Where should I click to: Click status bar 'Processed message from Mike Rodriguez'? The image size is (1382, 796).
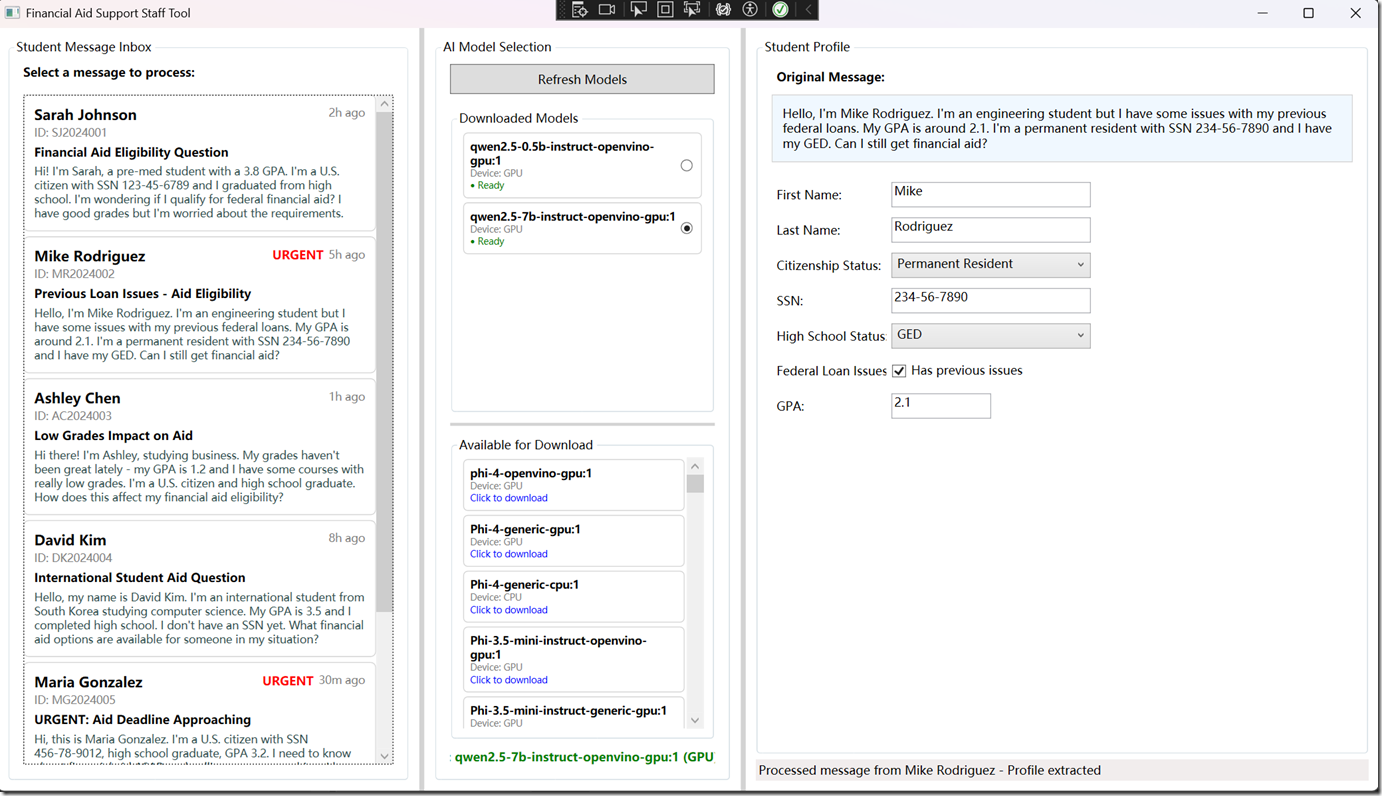[929, 770]
